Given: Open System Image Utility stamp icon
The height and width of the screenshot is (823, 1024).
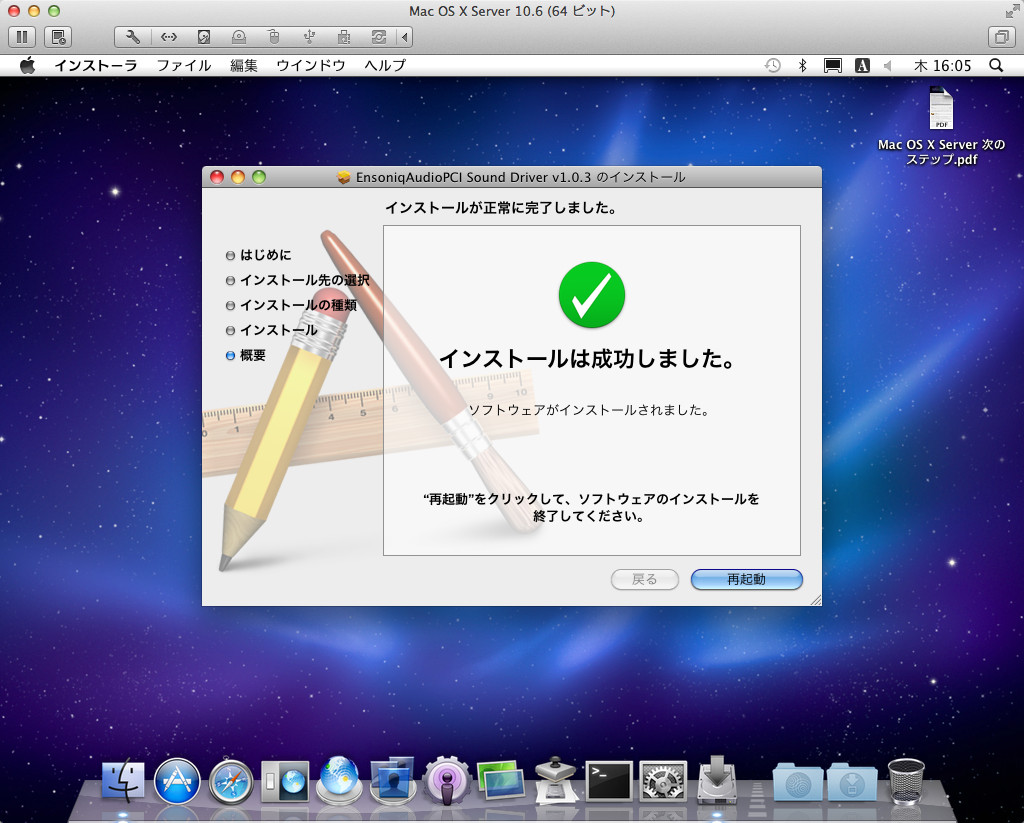Looking at the screenshot, I should pos(555,781).
